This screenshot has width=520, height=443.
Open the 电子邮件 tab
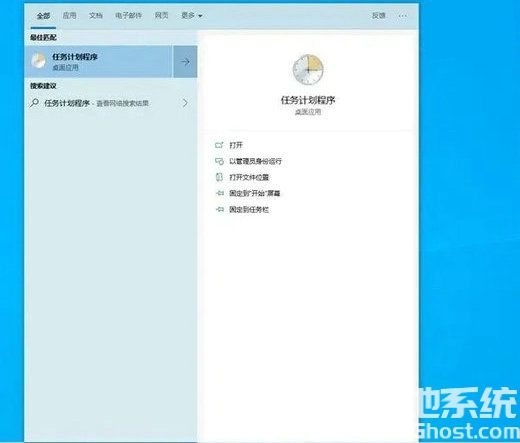pos(128,15)
